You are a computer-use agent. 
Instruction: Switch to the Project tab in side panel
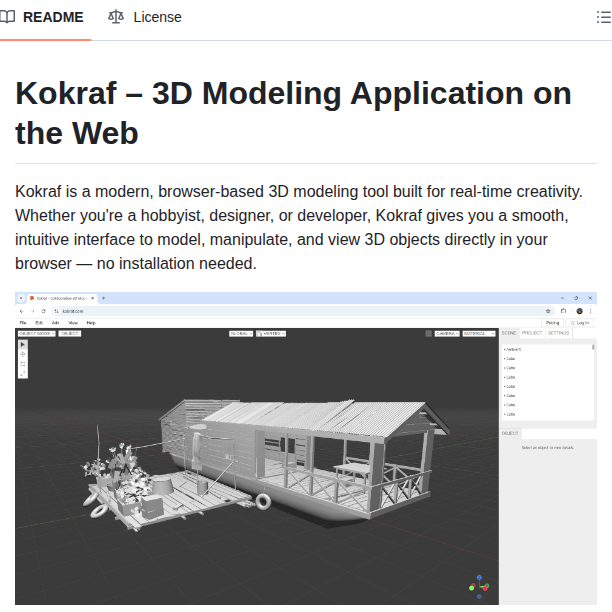tap(532, 333)
